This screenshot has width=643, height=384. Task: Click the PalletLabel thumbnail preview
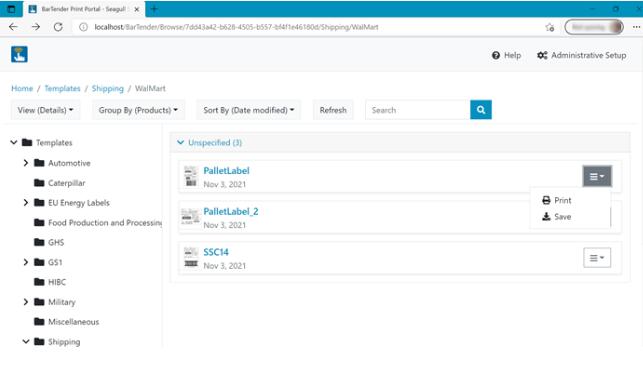191,176
